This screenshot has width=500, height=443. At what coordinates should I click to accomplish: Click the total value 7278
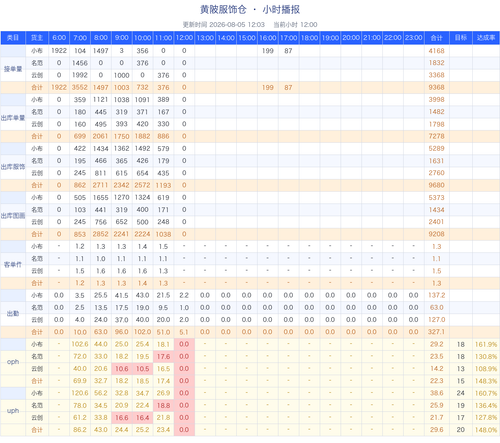tap(437, 136)
